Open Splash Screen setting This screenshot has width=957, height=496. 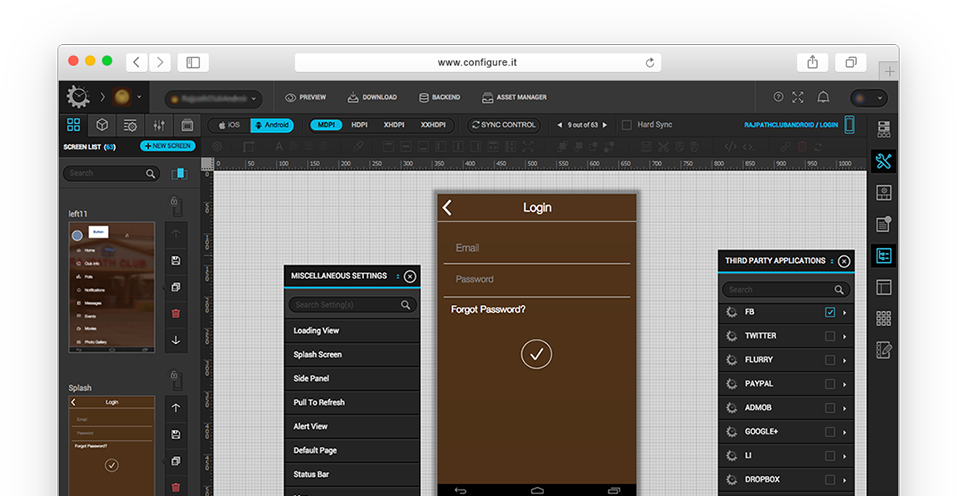click(352, 354)
